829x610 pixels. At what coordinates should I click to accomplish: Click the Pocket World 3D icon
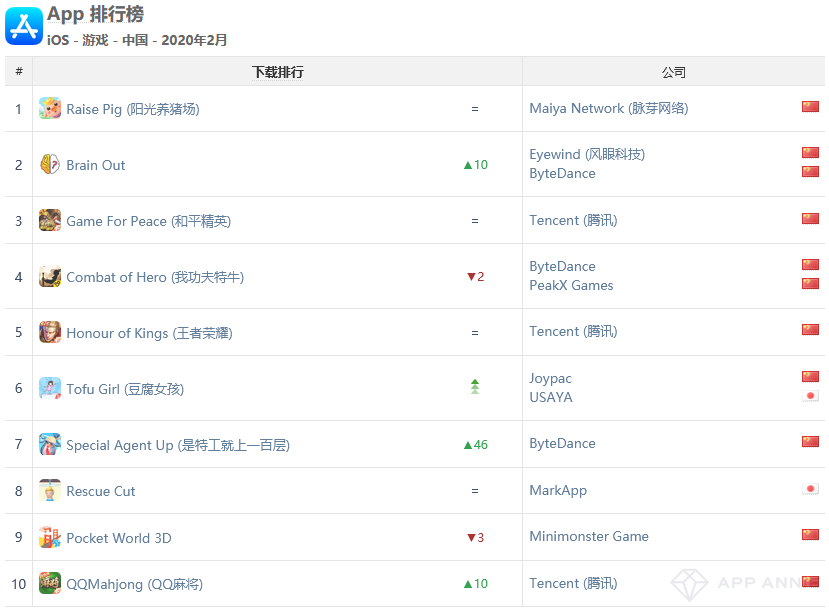[50, 538]
